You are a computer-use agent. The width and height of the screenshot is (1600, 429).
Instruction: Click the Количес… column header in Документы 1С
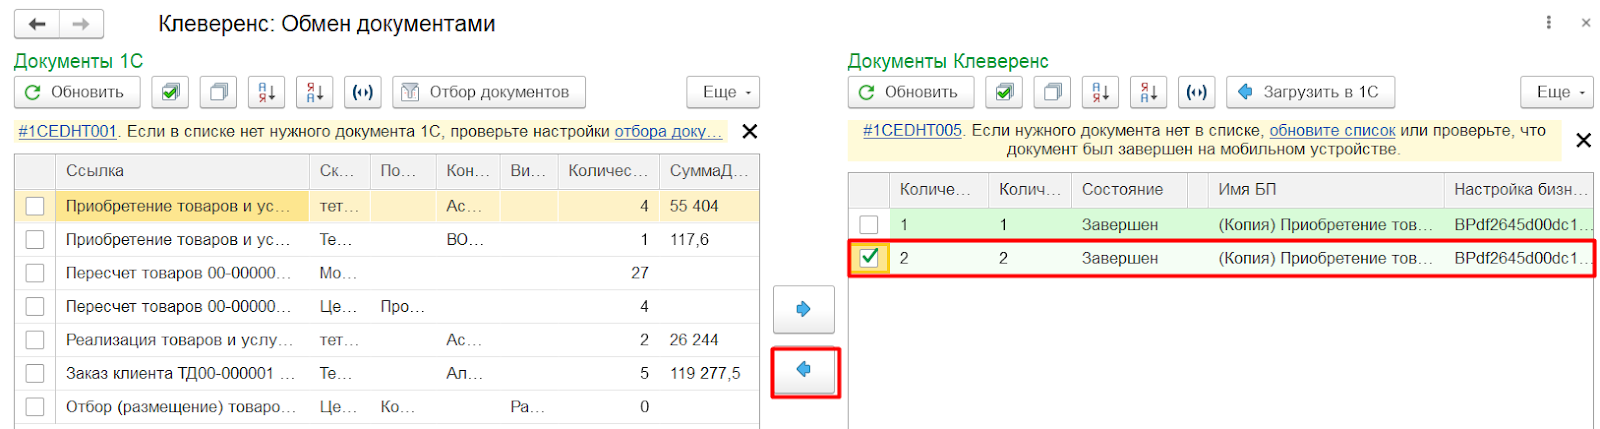click(608, 171)
